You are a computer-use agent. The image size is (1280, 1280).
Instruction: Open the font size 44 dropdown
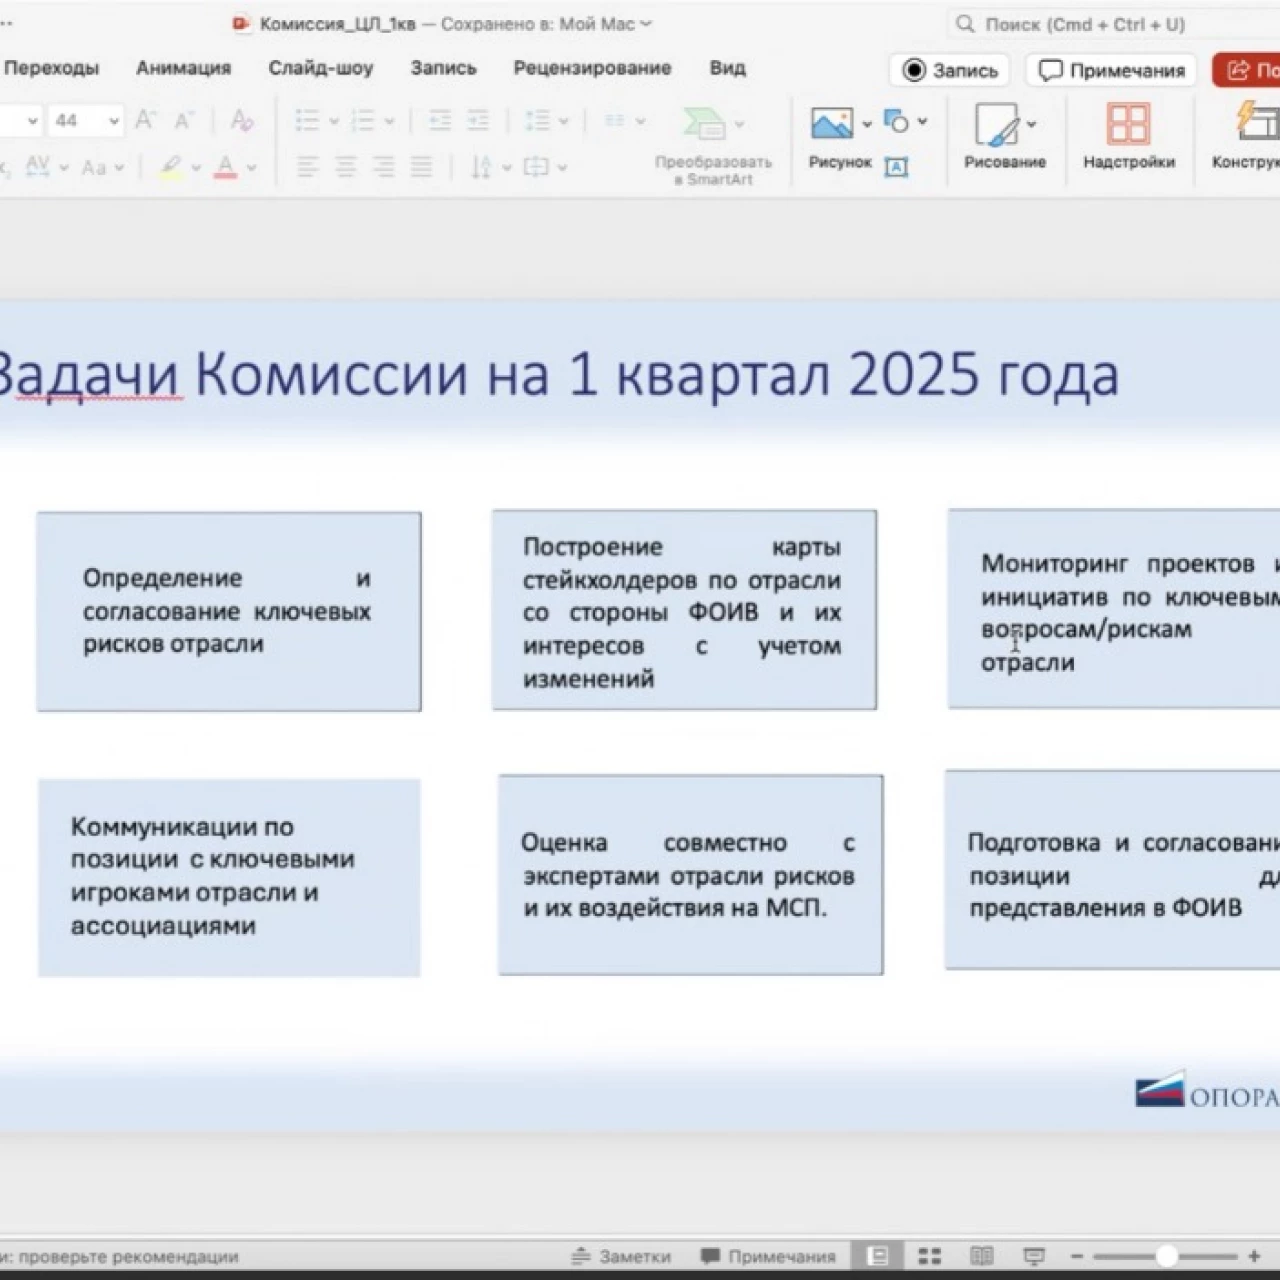tap(114, 121)
